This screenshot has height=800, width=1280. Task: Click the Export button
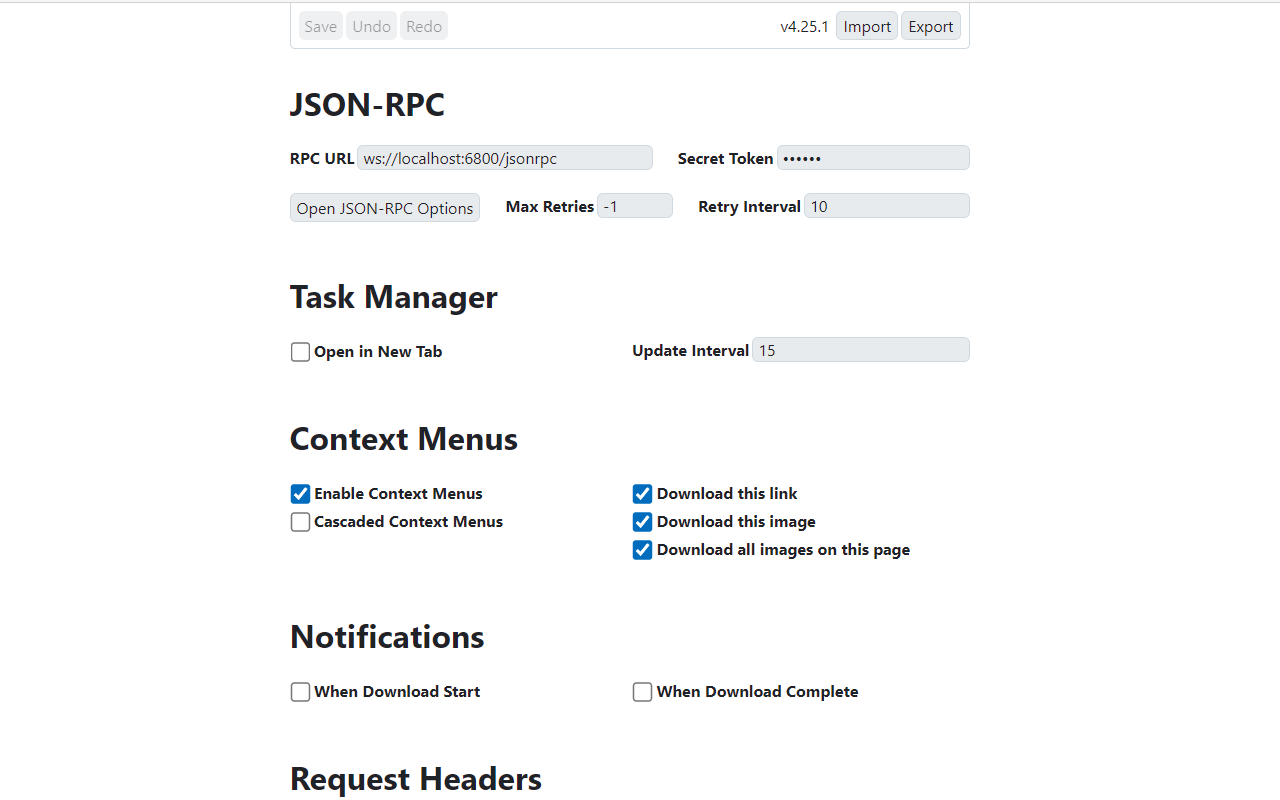coord(930,25)
